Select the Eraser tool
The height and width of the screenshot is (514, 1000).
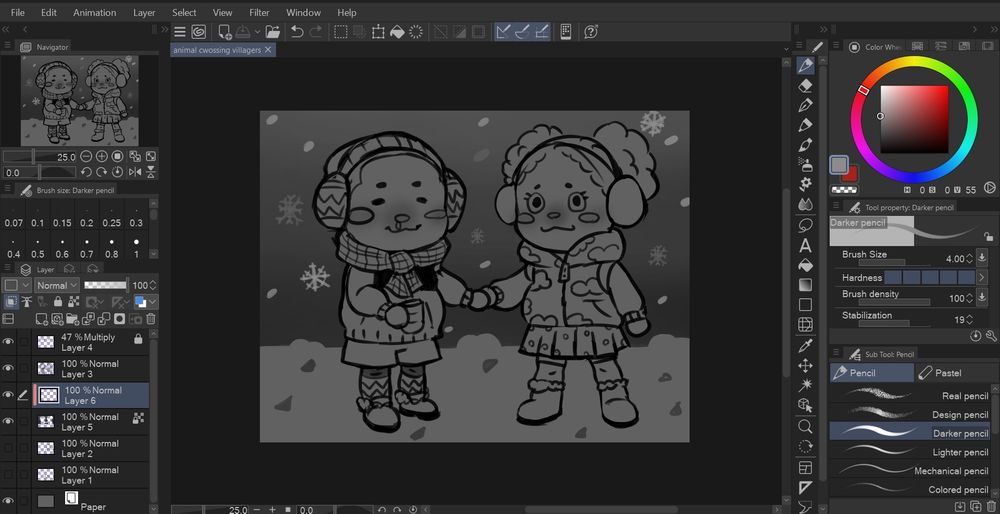click(x=805, y=85)
